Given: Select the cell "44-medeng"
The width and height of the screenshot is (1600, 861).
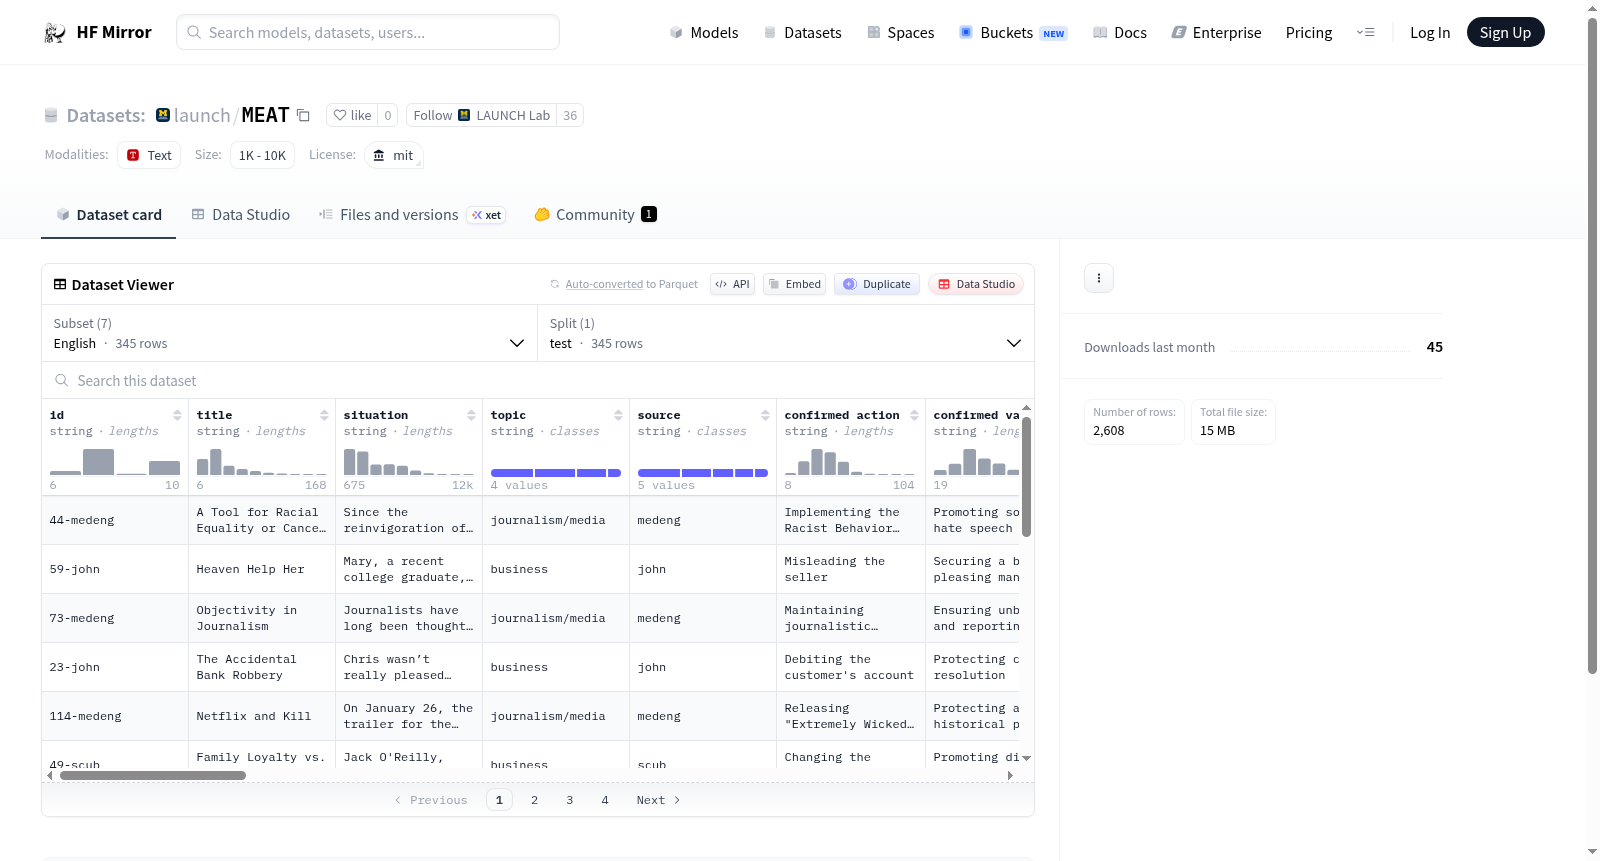Looking at the screenshot, I should 115,520.
